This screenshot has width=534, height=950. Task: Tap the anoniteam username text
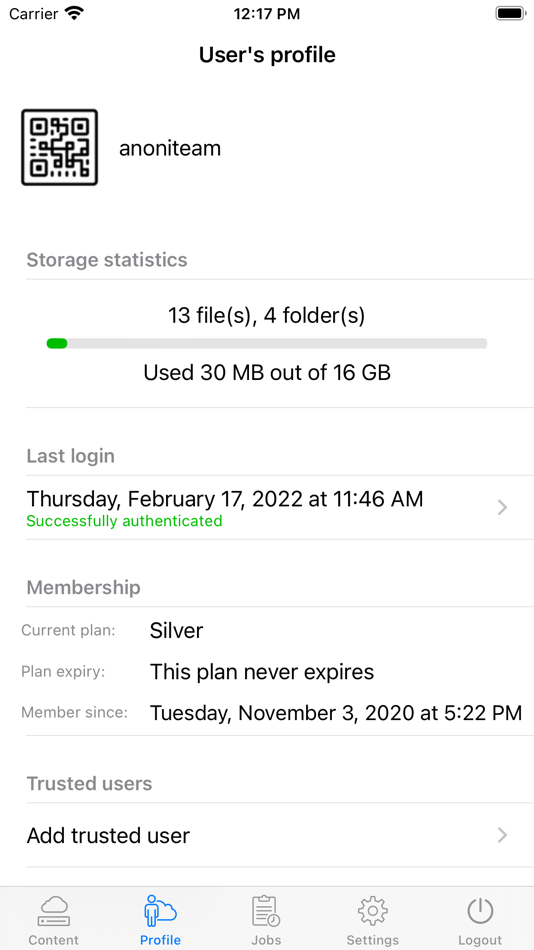pyautogui.click(x=170, y=148)
